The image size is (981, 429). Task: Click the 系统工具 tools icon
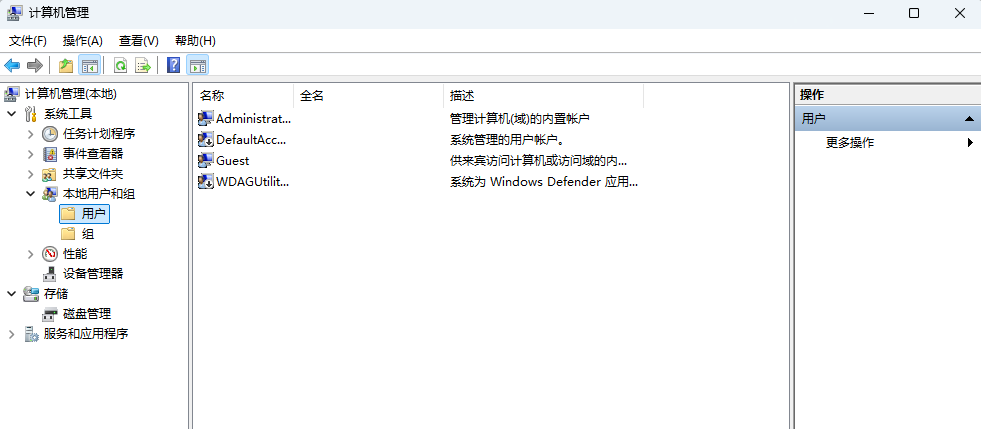pos(31,114)
